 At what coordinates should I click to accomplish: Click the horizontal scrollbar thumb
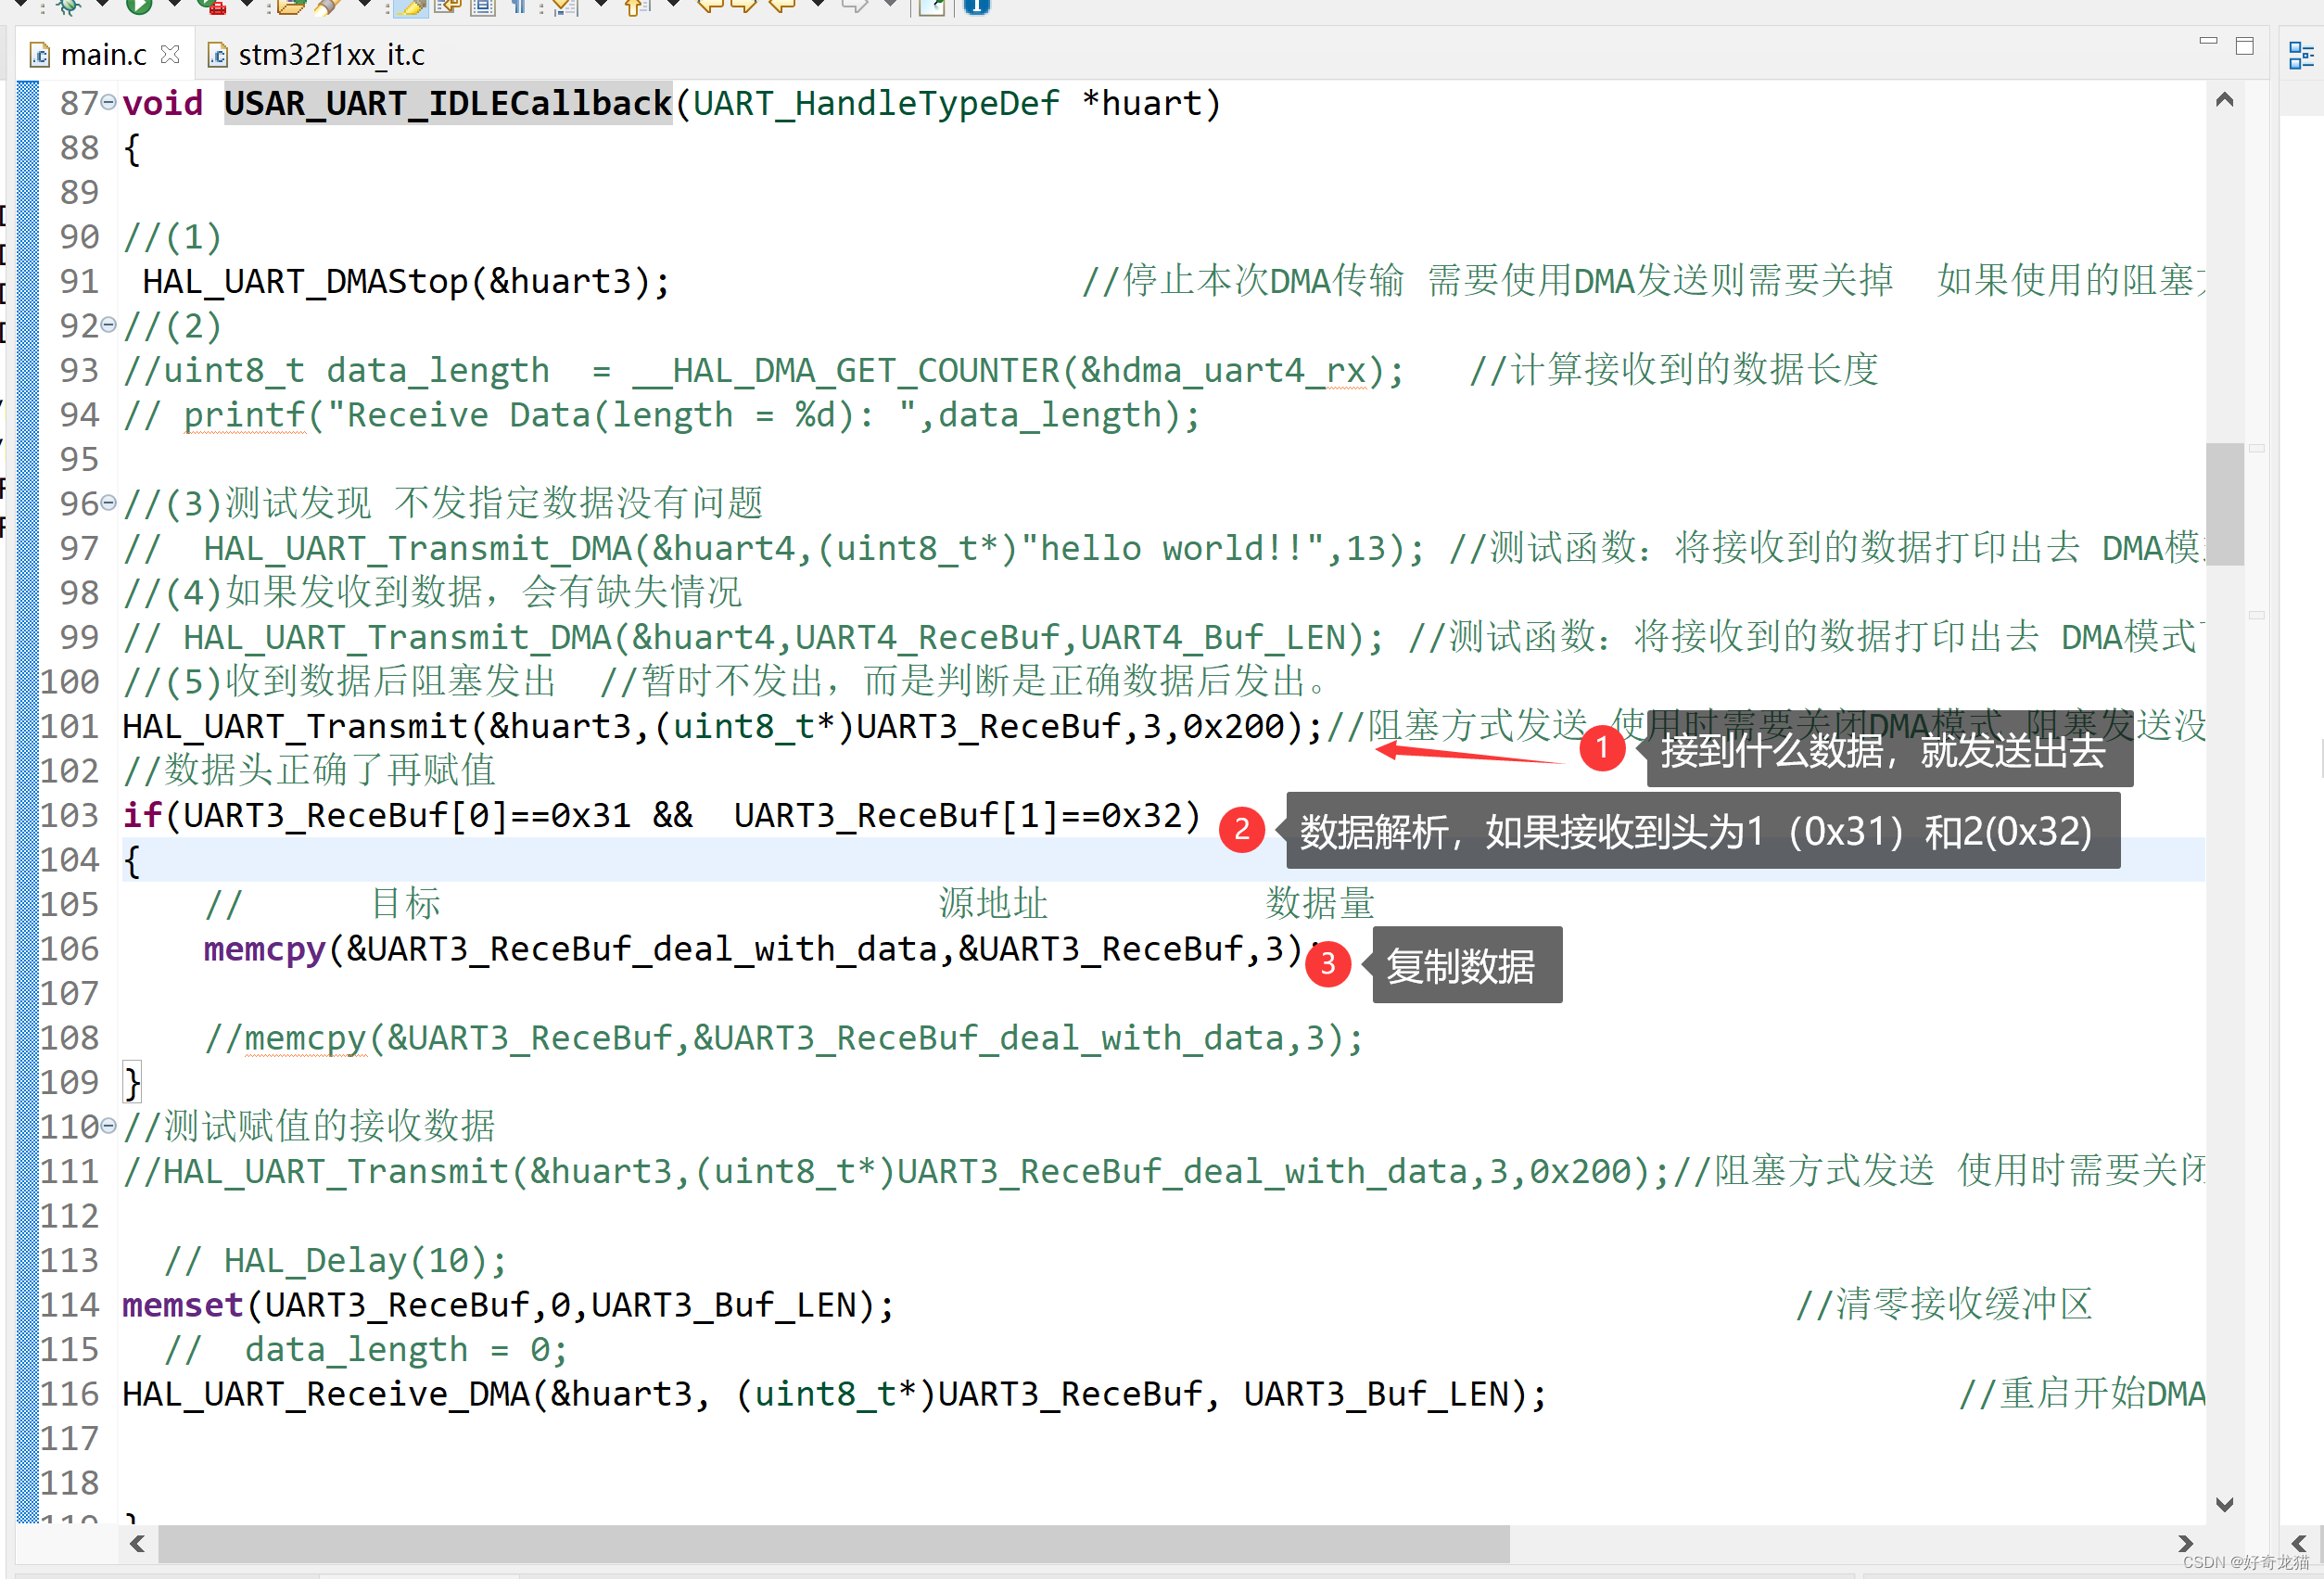pyautogui.click(x=834, y=1543)
